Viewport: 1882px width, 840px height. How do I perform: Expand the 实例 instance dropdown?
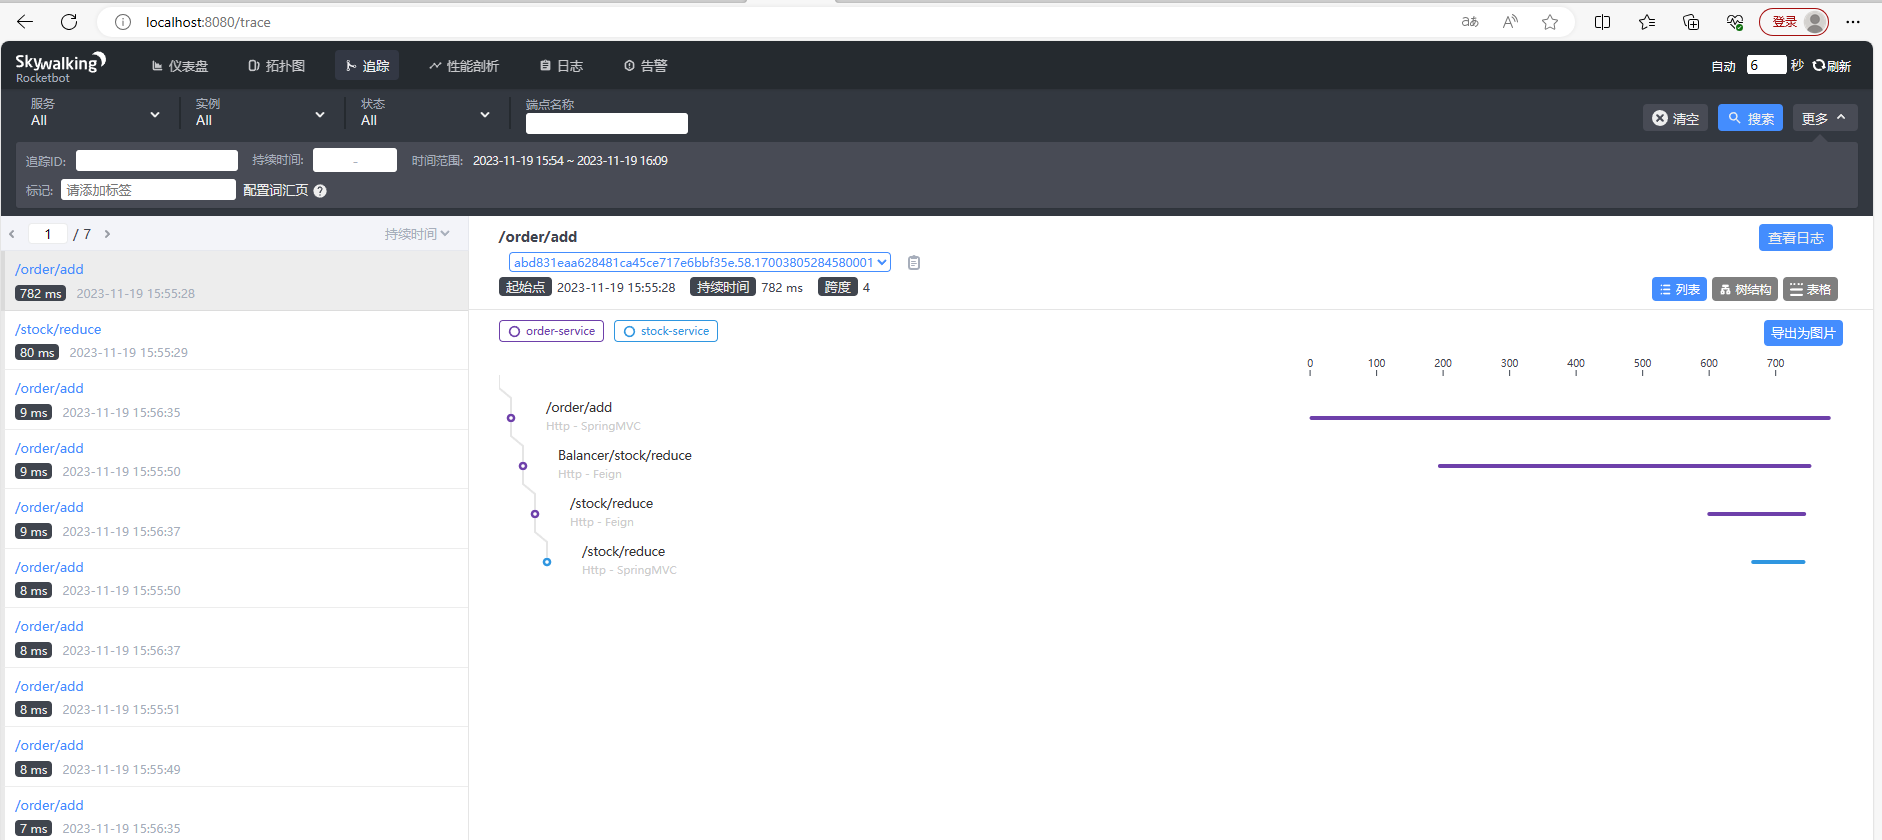click(x=261, y=112)
